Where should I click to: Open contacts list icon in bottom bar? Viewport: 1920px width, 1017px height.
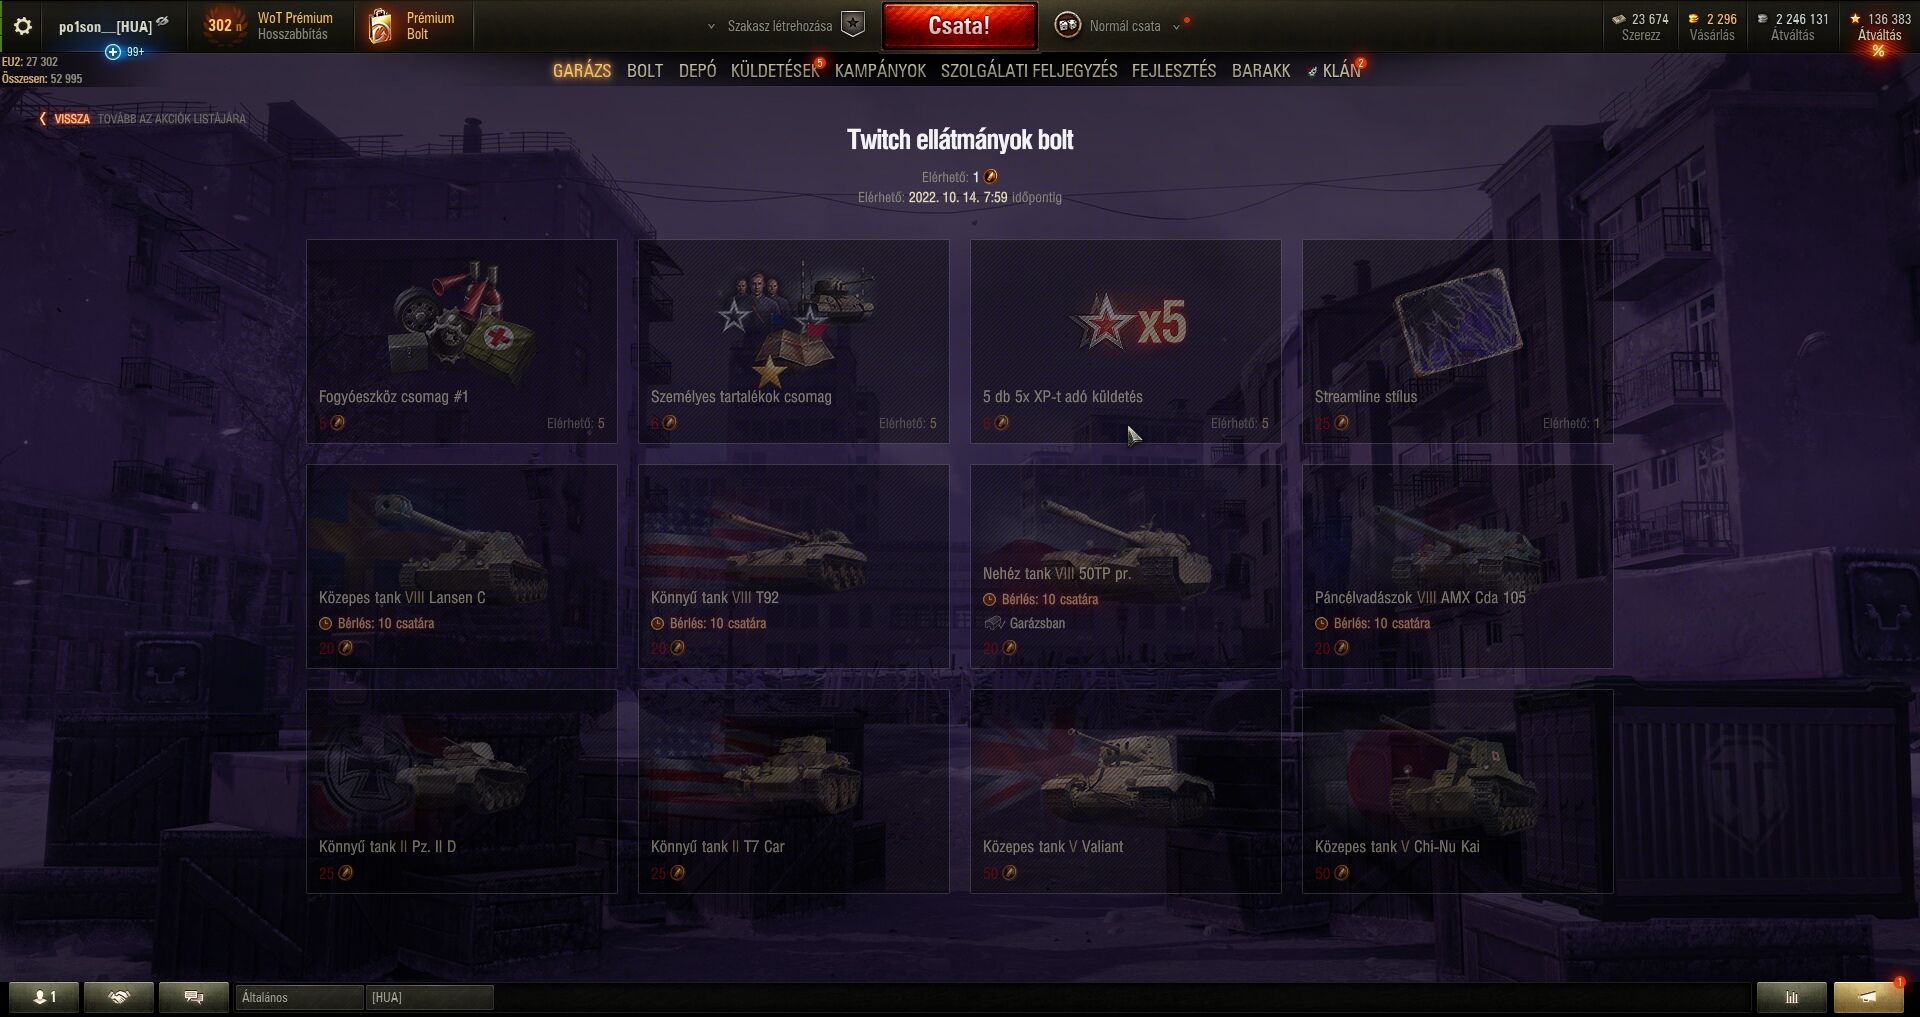[44, 997]
